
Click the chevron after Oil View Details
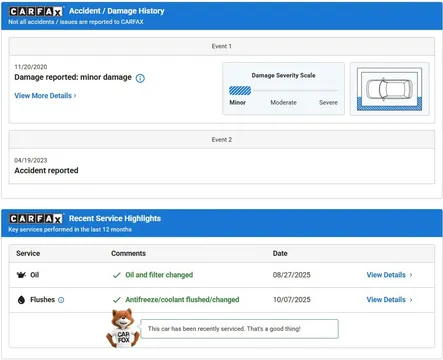[x=411, y=275]
